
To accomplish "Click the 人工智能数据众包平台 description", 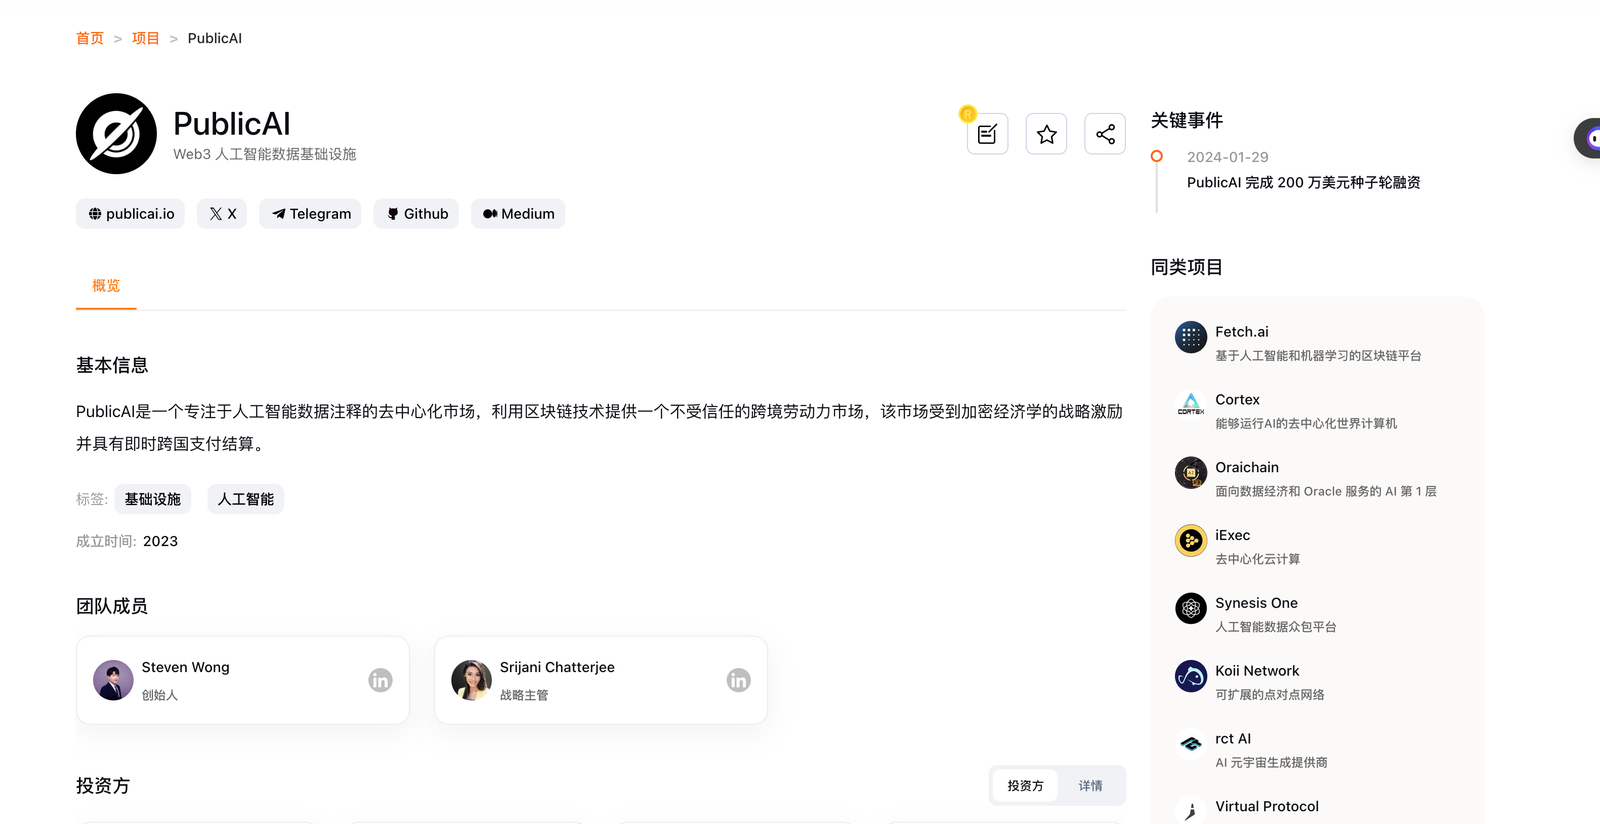I will click(1275, 627).
